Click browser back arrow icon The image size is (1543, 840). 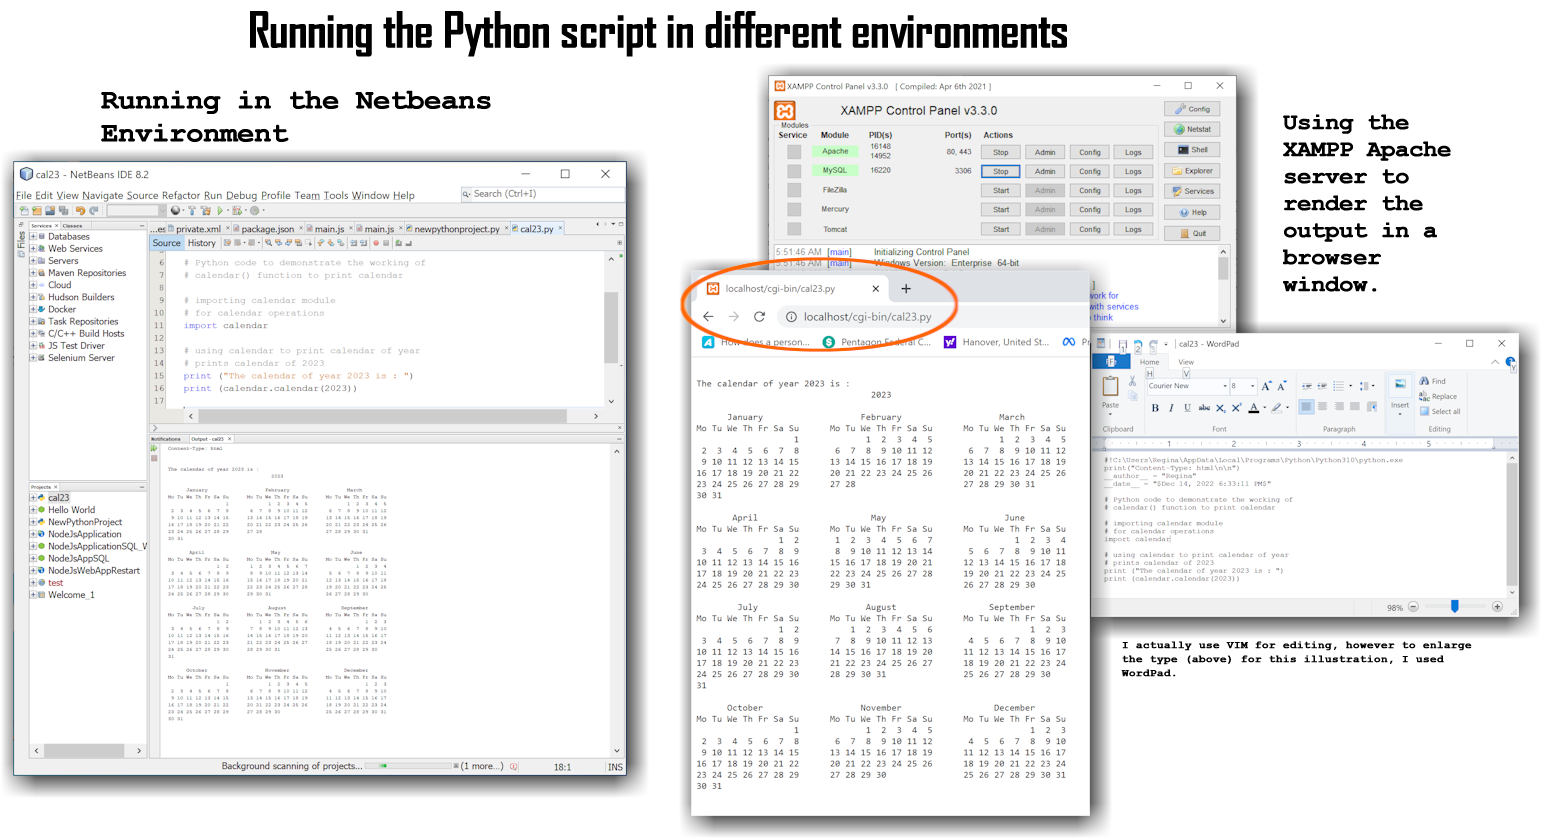[708, 316]
